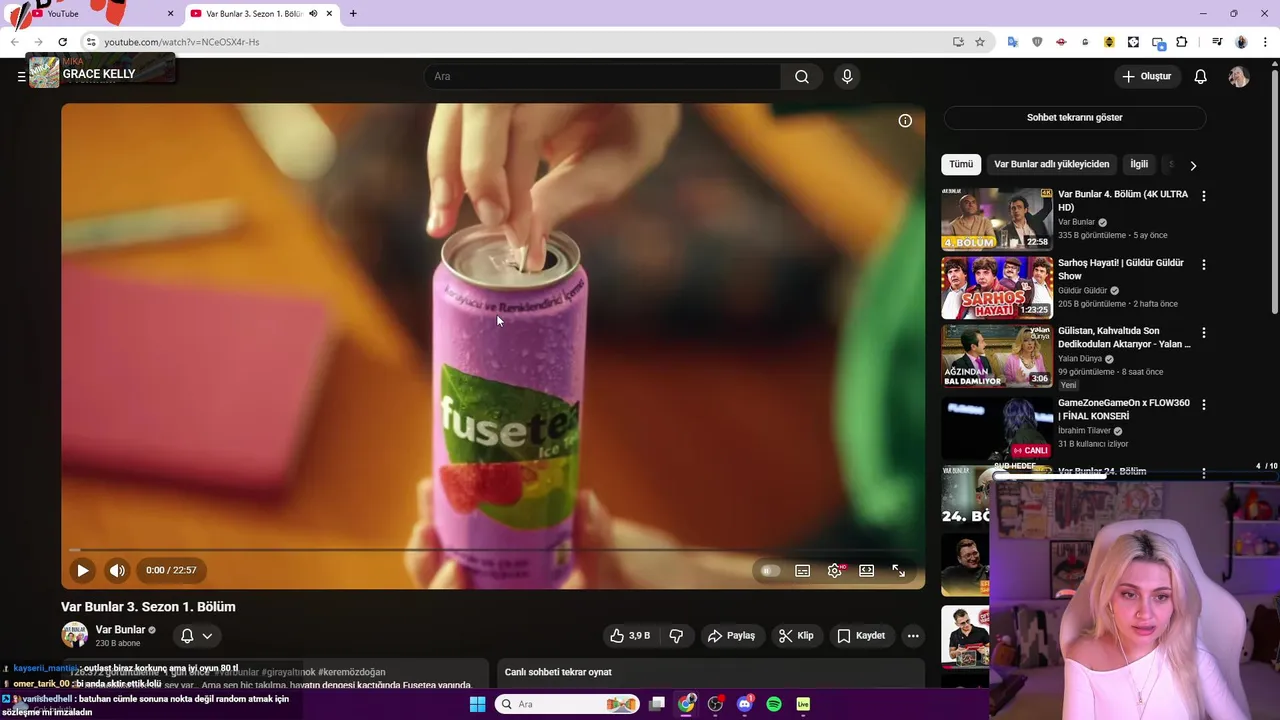Open the Chrome three-dot menu
1280x720 pixels.
tap(1265, 42)
